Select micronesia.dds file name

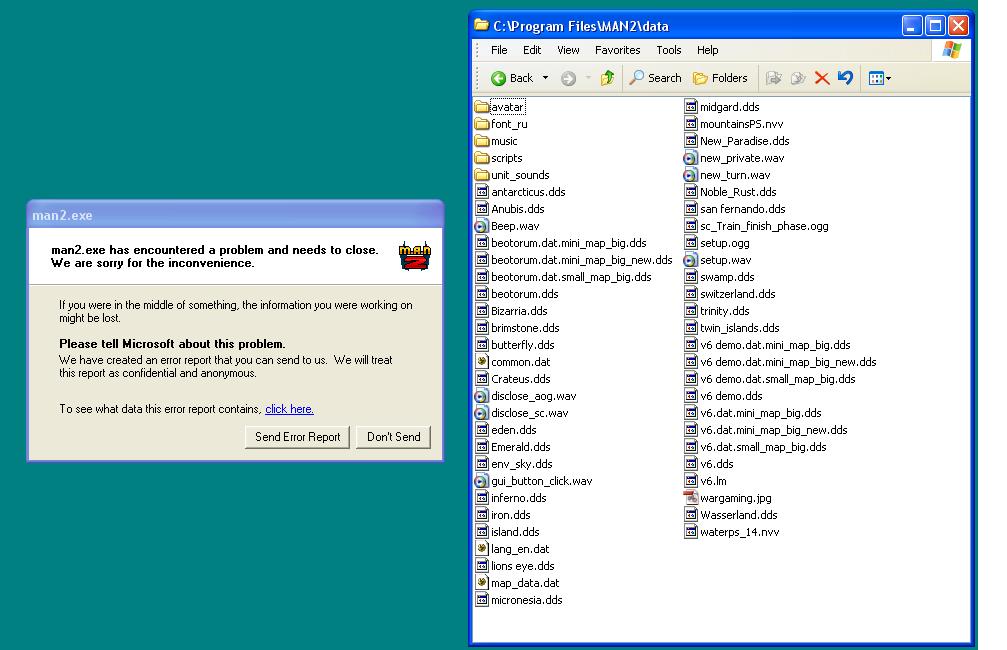[x=527, y=600]
